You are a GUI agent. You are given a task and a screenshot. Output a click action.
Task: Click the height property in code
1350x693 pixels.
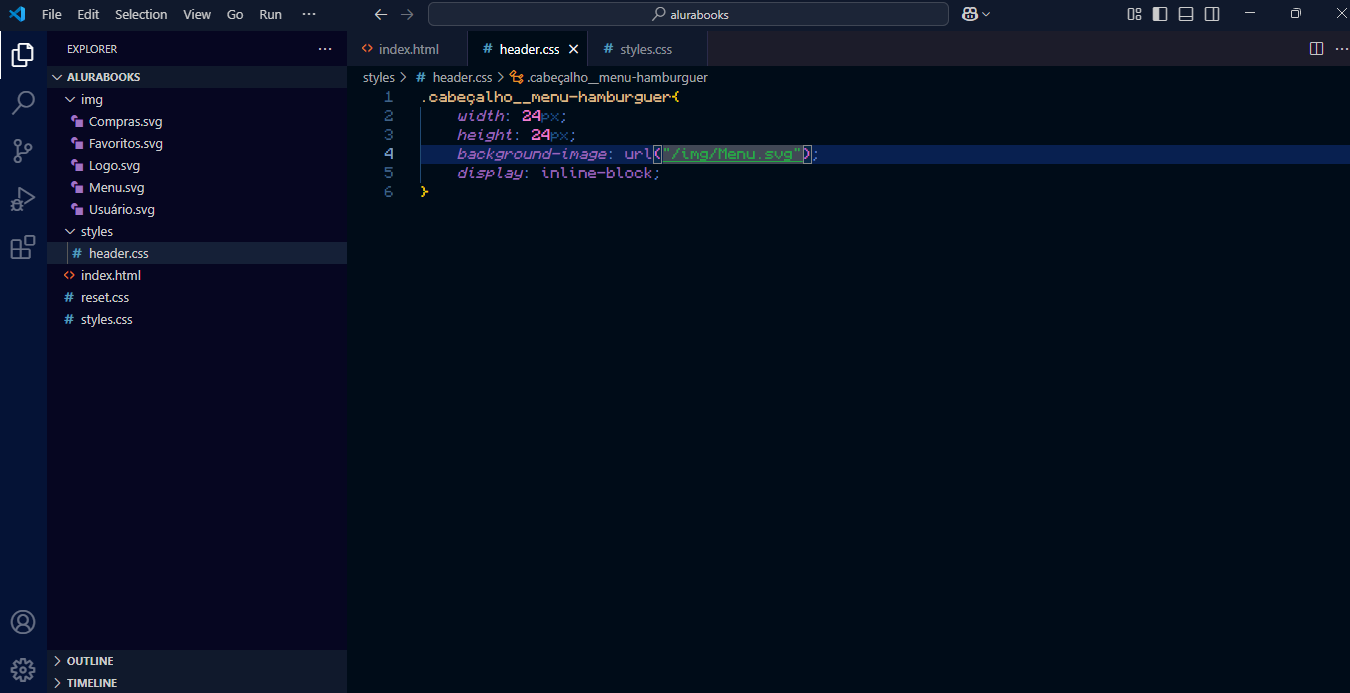(x=485, y=135)
